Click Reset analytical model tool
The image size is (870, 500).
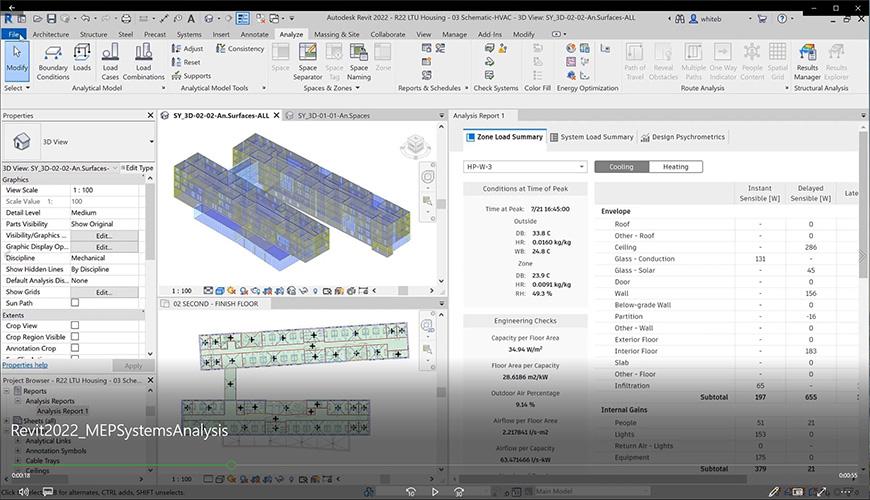point(186,62)
